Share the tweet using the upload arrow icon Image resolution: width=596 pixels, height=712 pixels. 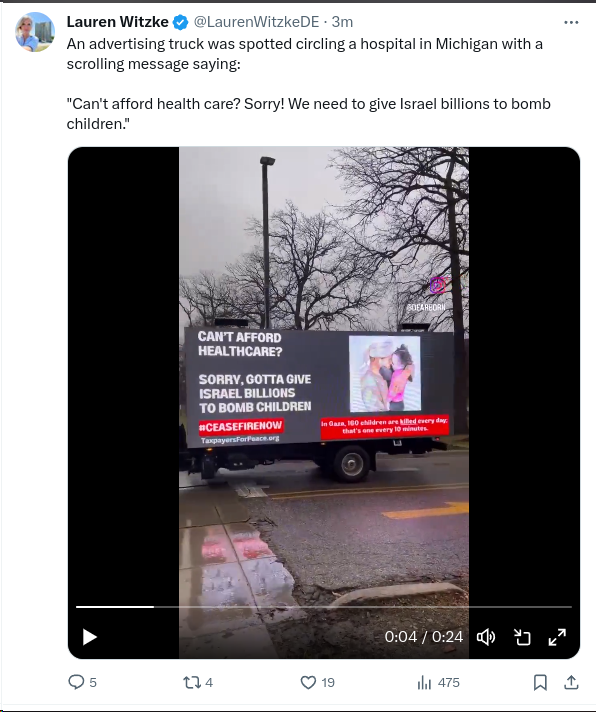(x=571, y=682)
